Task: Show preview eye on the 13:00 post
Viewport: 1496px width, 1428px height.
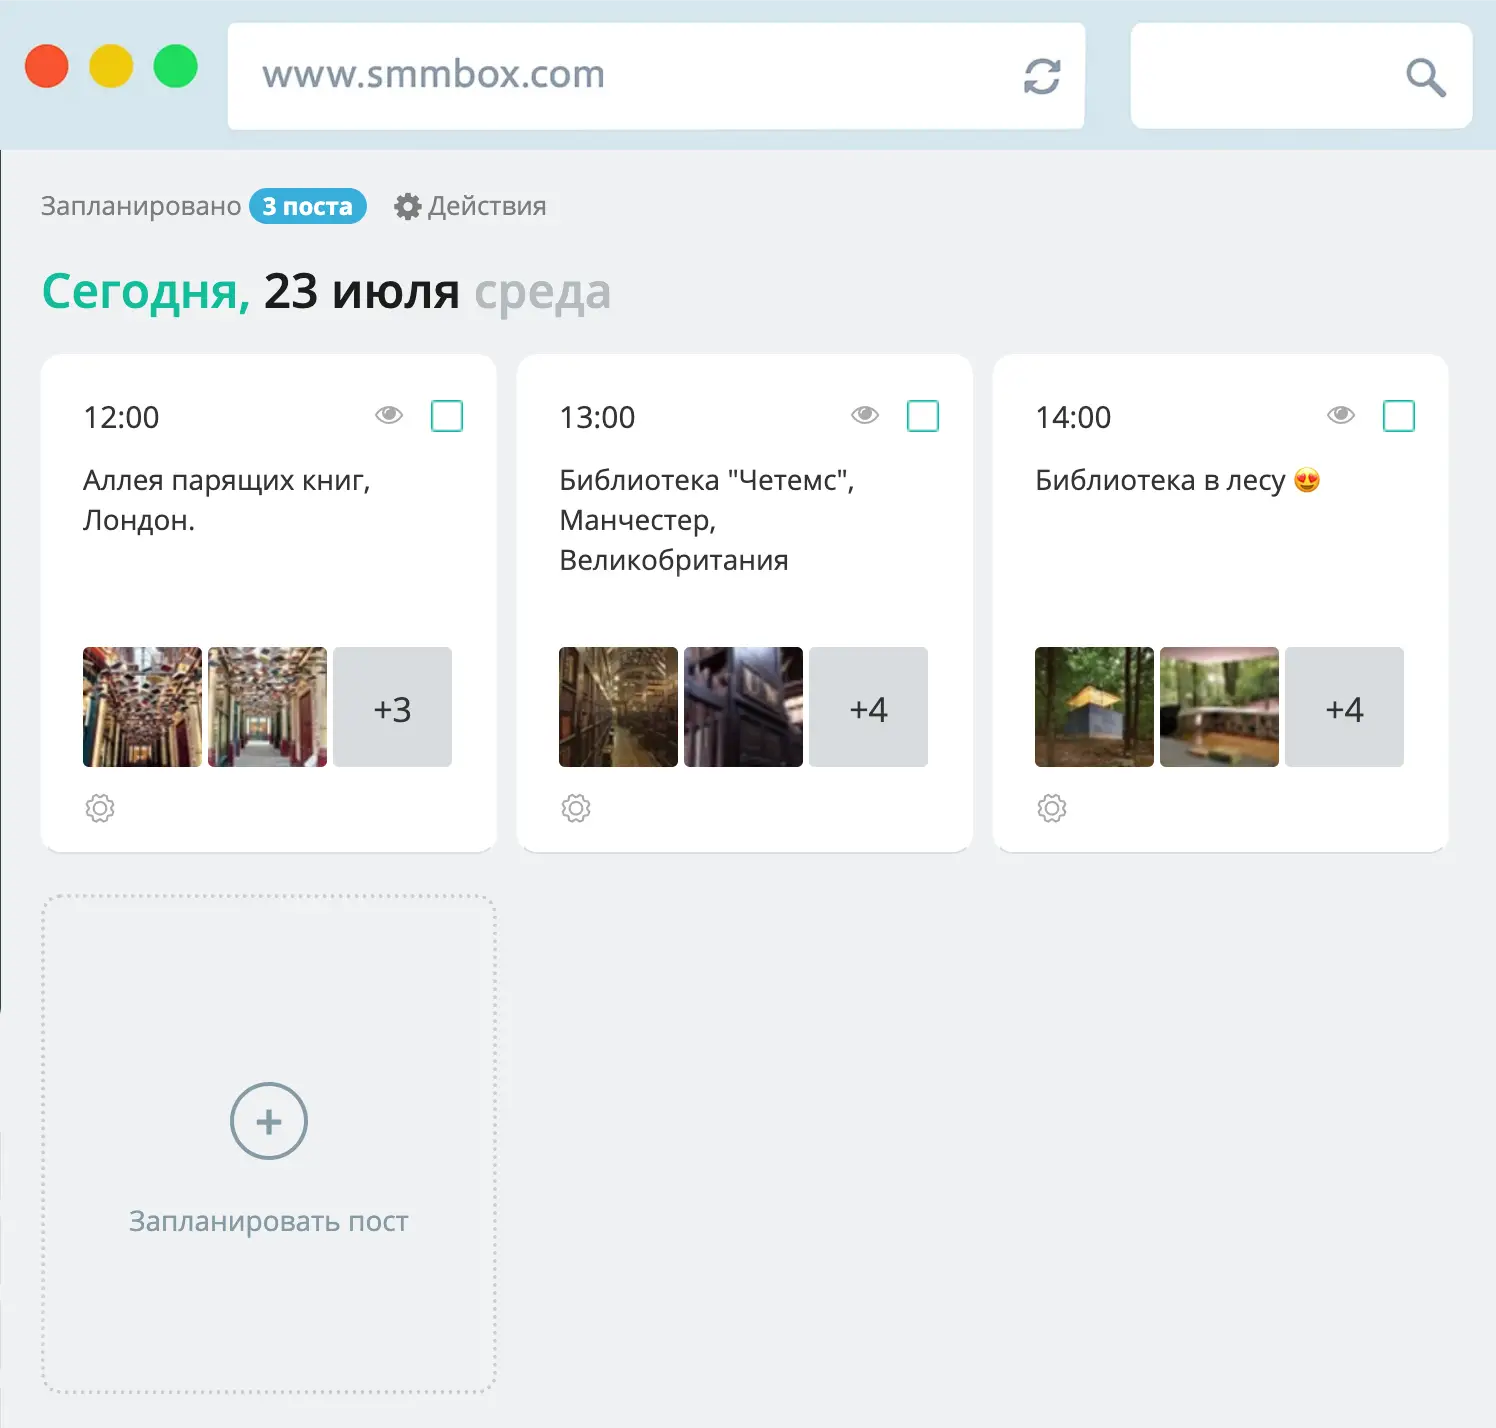Action: point(865,414)
